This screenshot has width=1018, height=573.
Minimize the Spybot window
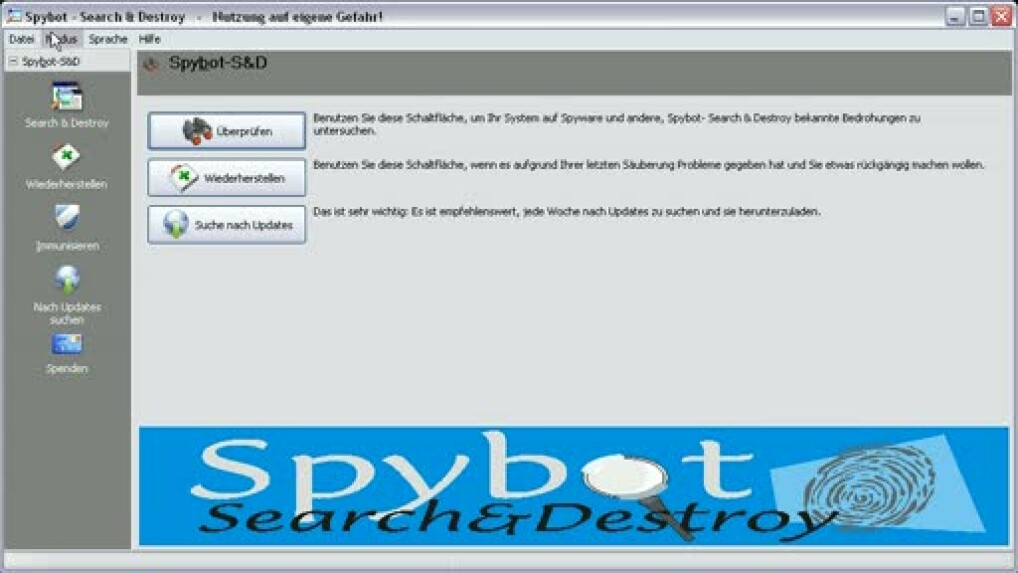coord(955,16)
